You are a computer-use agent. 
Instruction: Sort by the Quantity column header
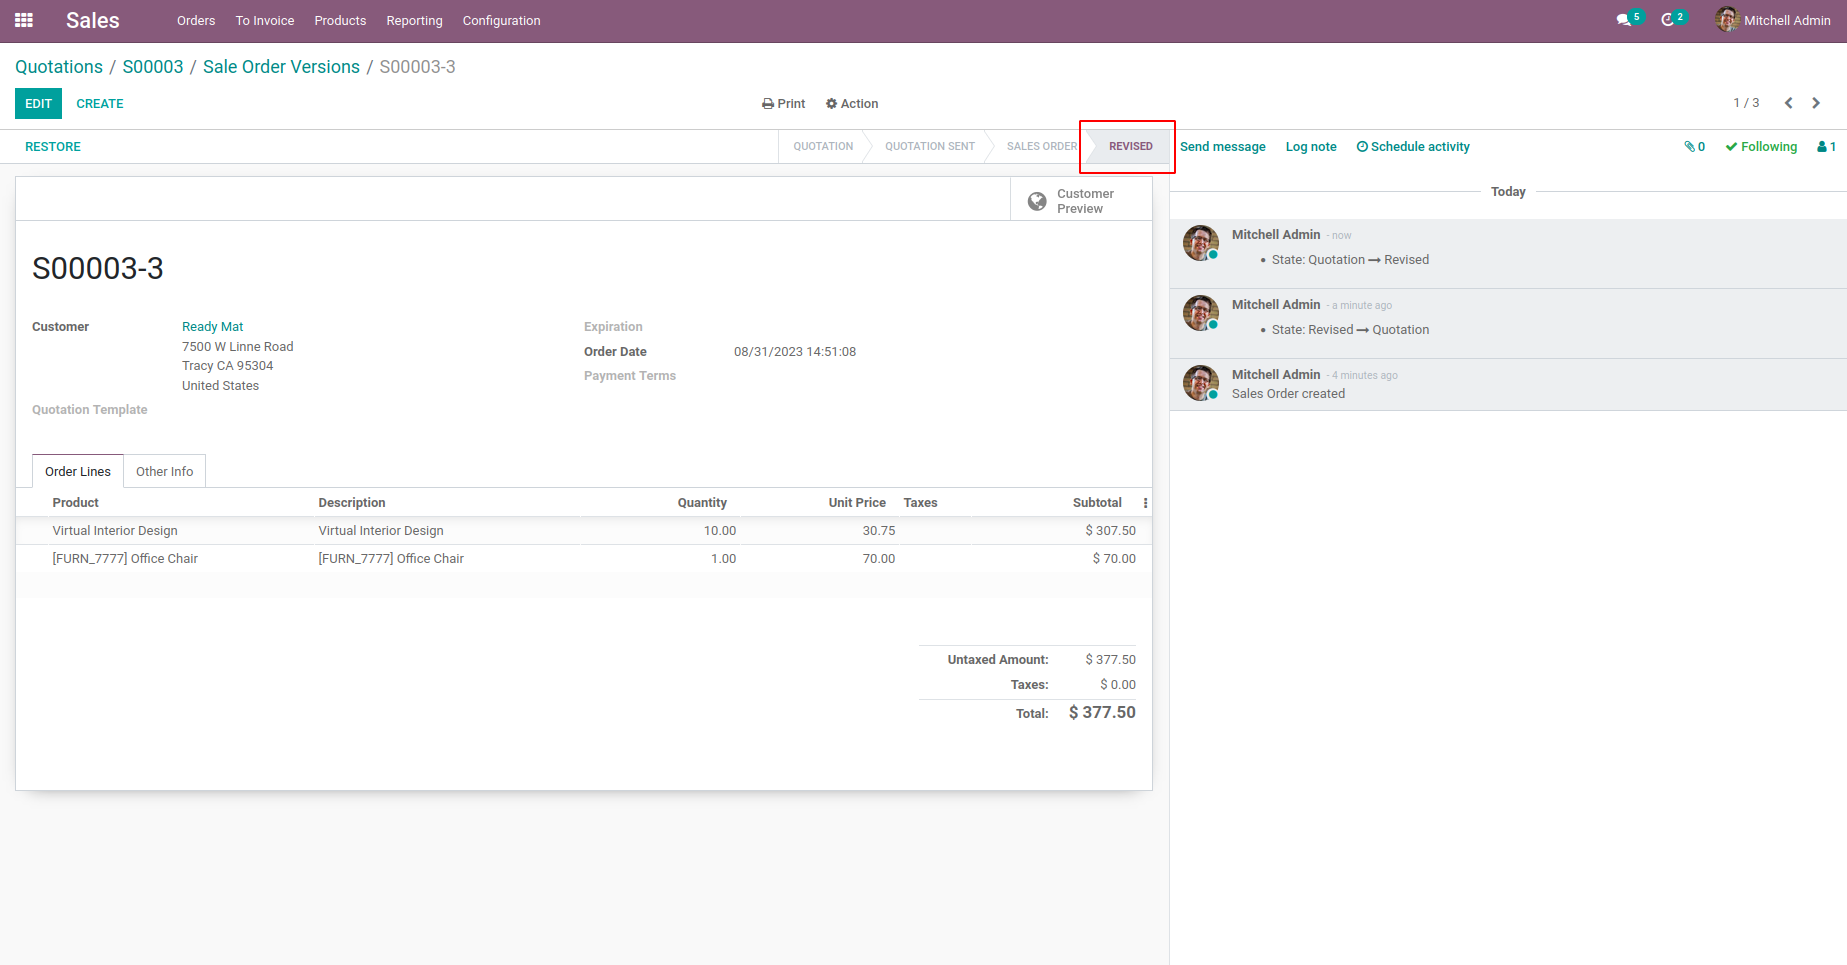[702, 503]
